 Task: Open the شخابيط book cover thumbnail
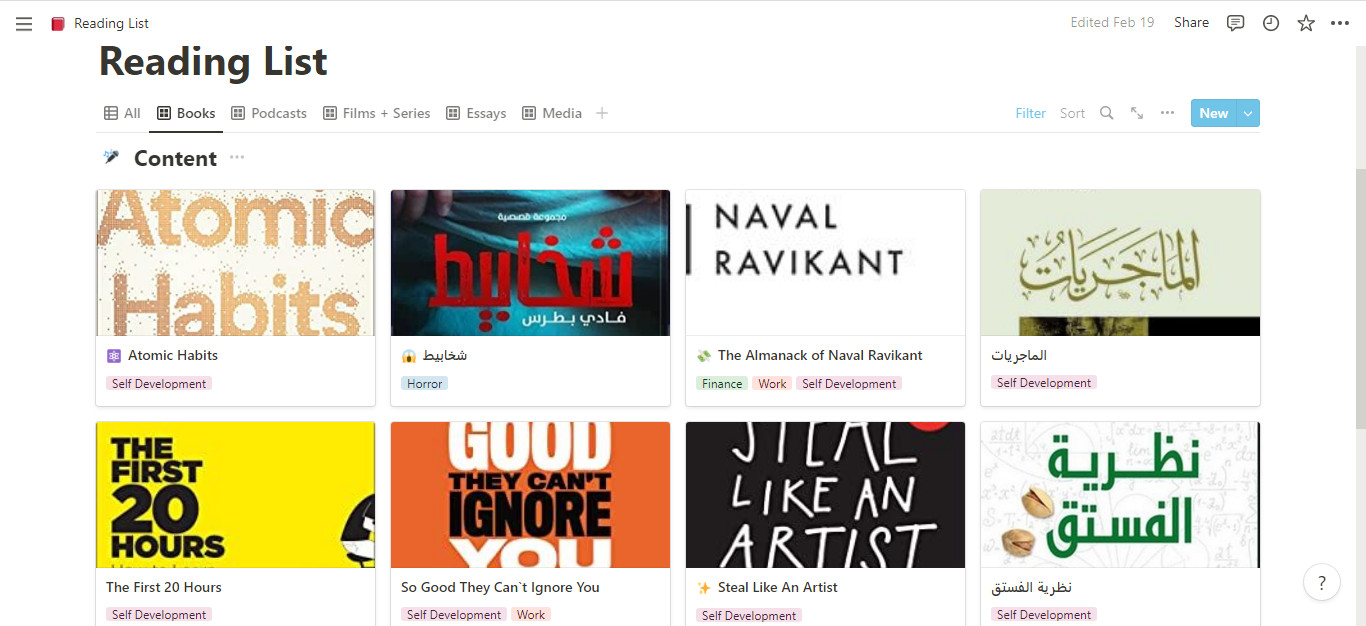pyautogui.click(x=530, y=263)
